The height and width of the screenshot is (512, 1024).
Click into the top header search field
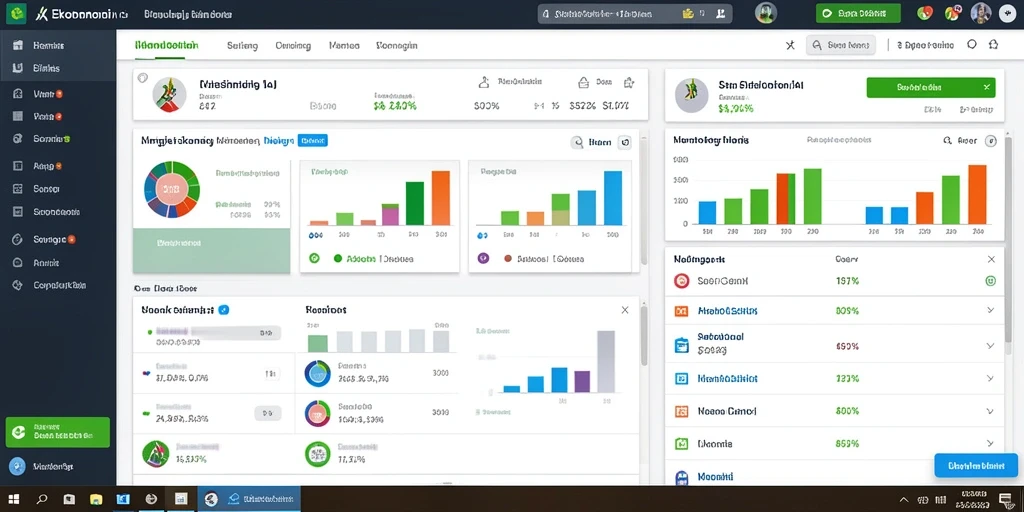point(635,13)
